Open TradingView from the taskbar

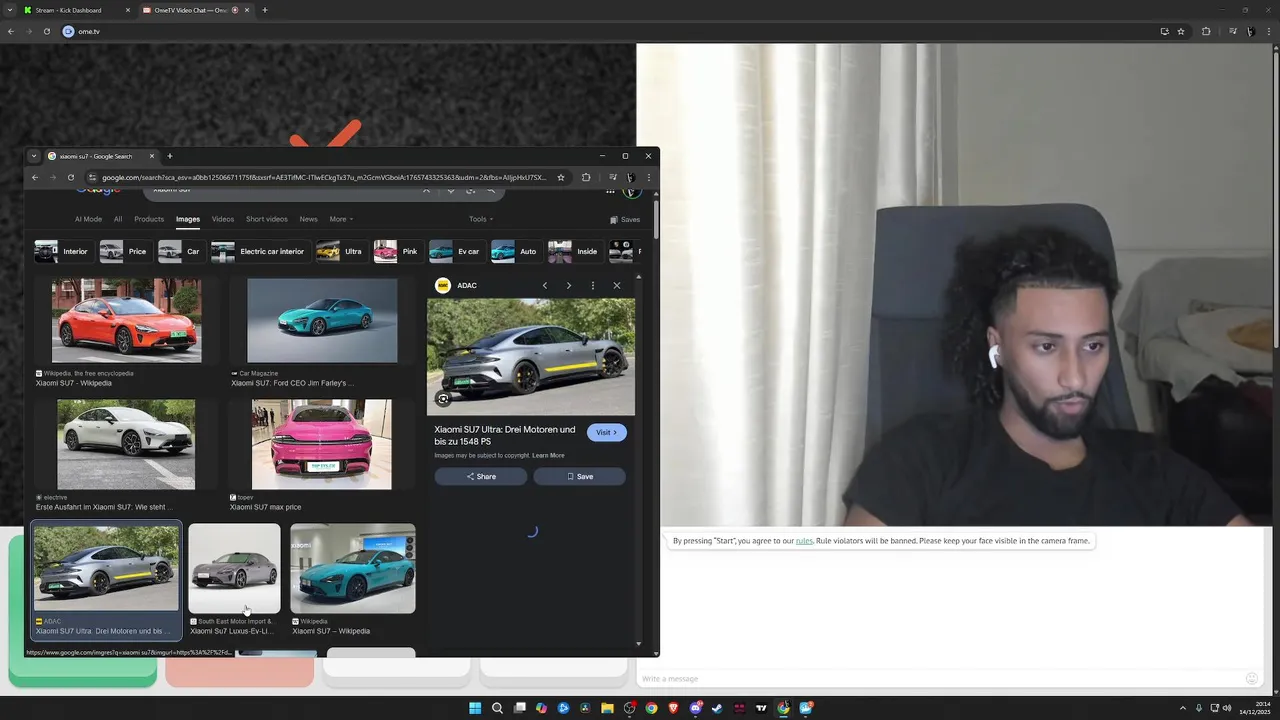coord(761,708)
